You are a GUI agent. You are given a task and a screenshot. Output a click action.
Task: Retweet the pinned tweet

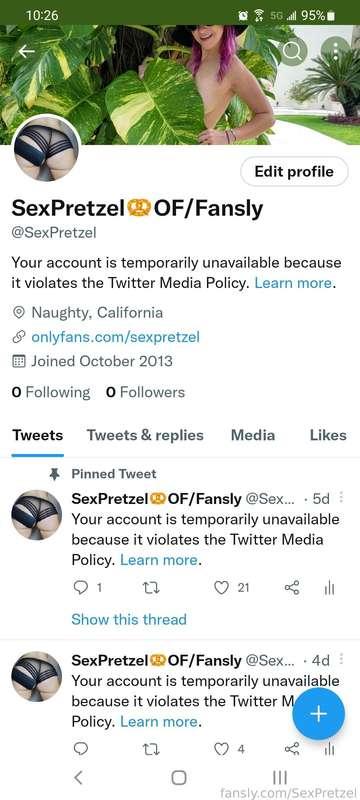pyautogui.click(x=151, y=588)
